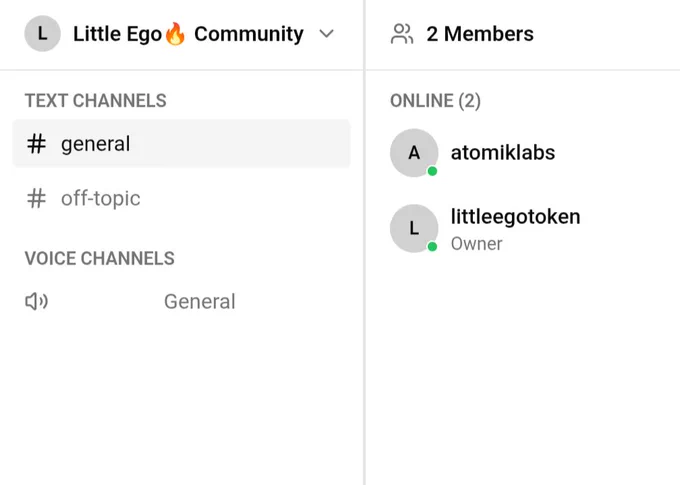
Task: Open atomiklabs member profile
Action: click(503, 153)
